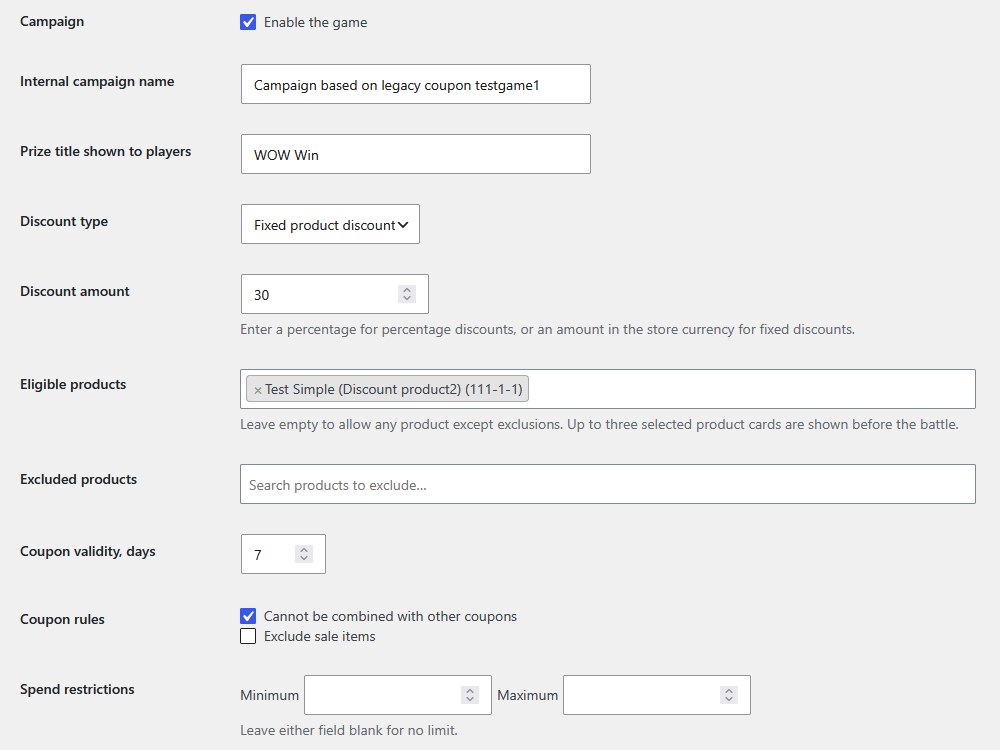Click the Enable the game label text
Image resolution: width=1000 pixels, height=750 pixels.
click(x=316, y=22)
